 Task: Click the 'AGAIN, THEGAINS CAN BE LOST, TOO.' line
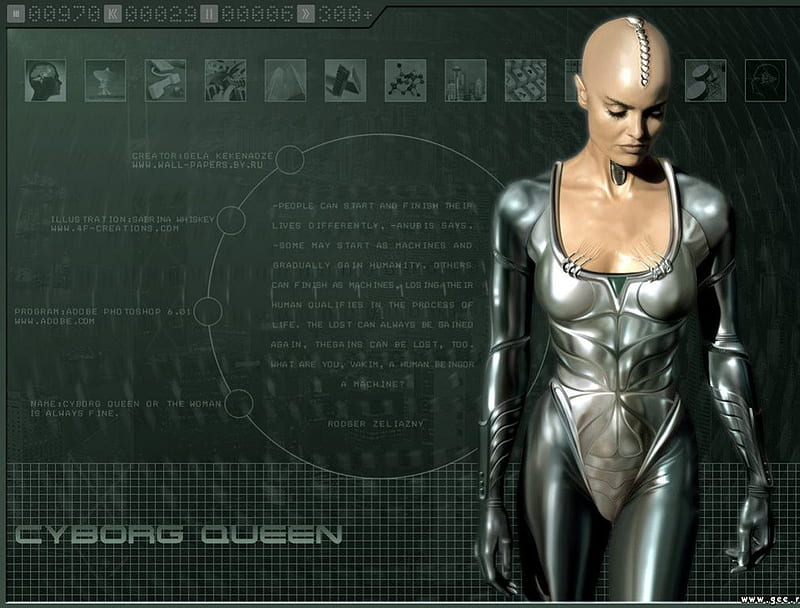pos(372,345)
